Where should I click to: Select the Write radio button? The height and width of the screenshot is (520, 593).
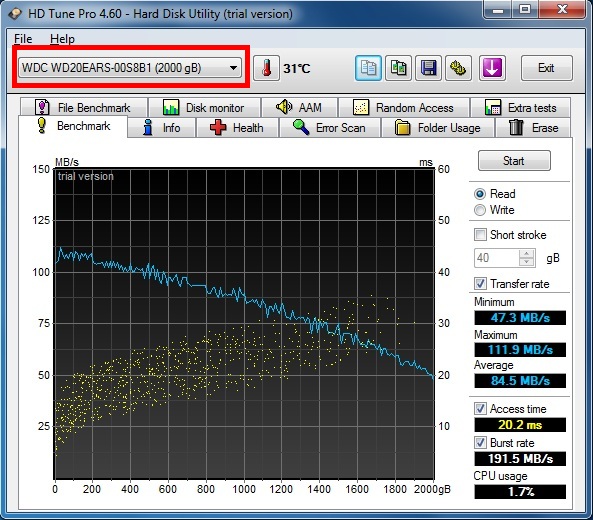pyautogui.click(x=480, y=210)
